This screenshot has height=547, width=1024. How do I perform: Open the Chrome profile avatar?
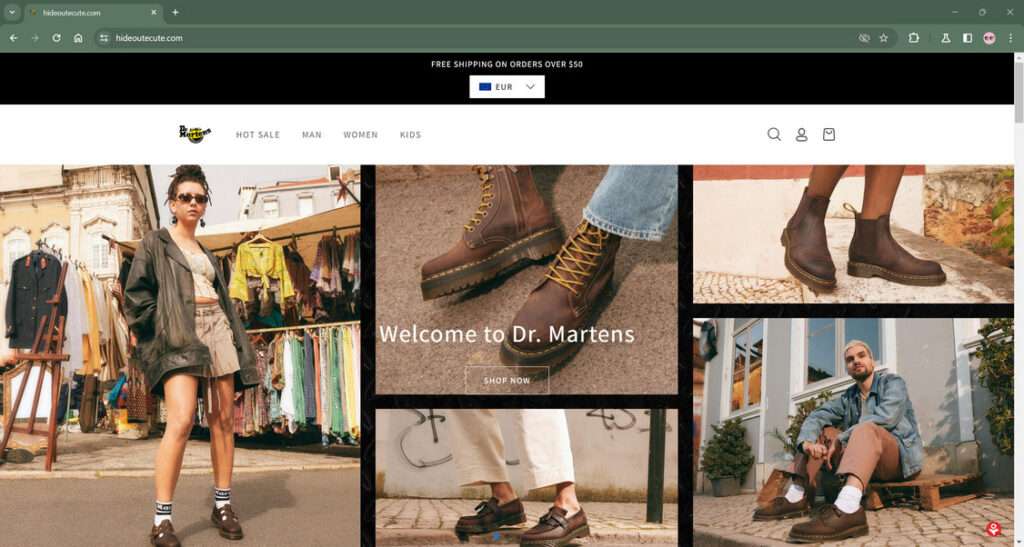pos(989,38)
